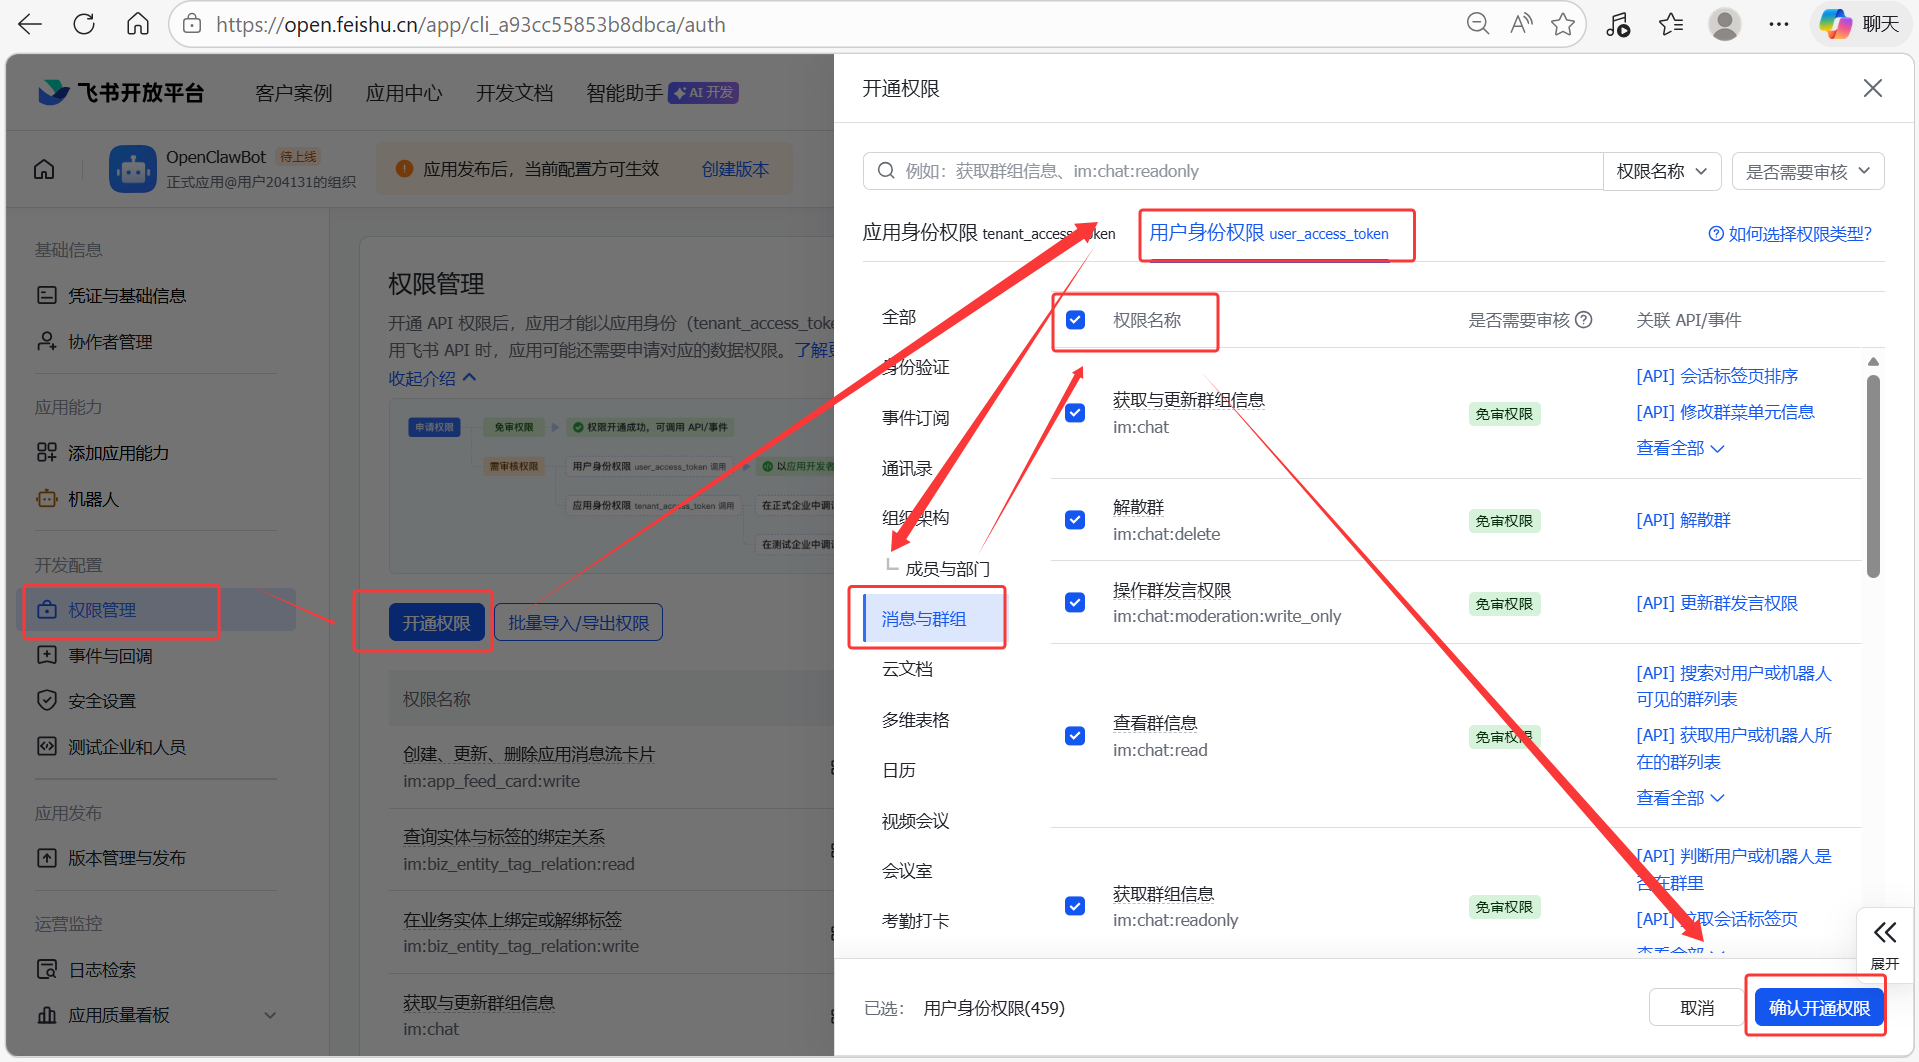Select 身份验证 permission category
The image size is (1919, 1062).
click(915, 367)
